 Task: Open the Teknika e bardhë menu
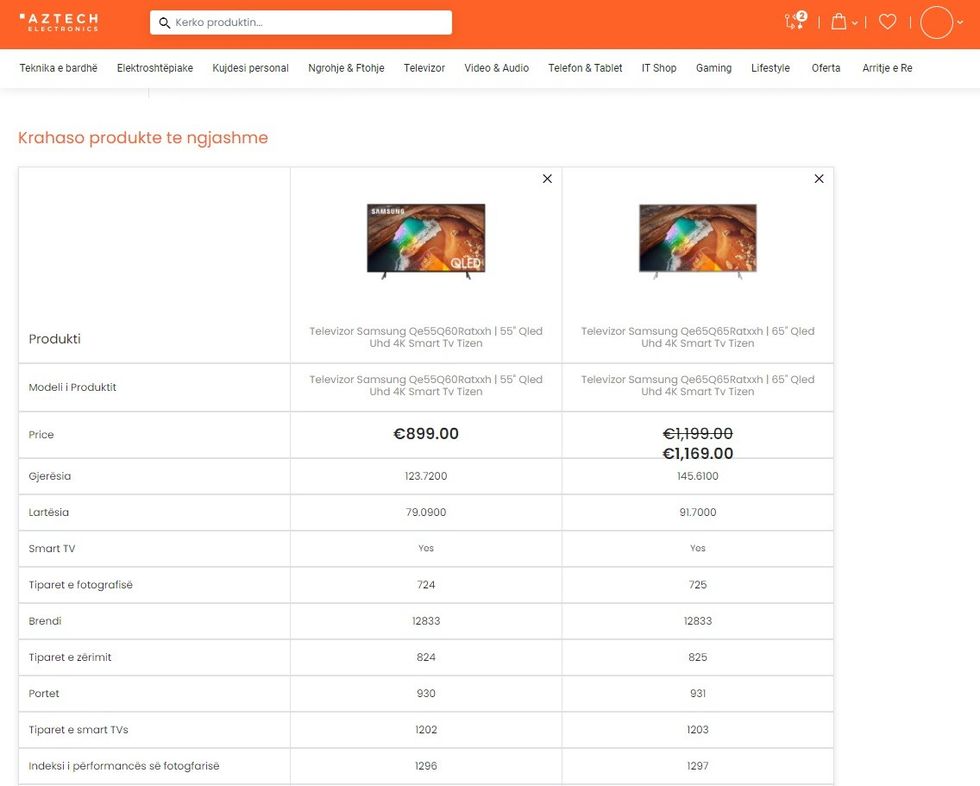pos(59,68)
